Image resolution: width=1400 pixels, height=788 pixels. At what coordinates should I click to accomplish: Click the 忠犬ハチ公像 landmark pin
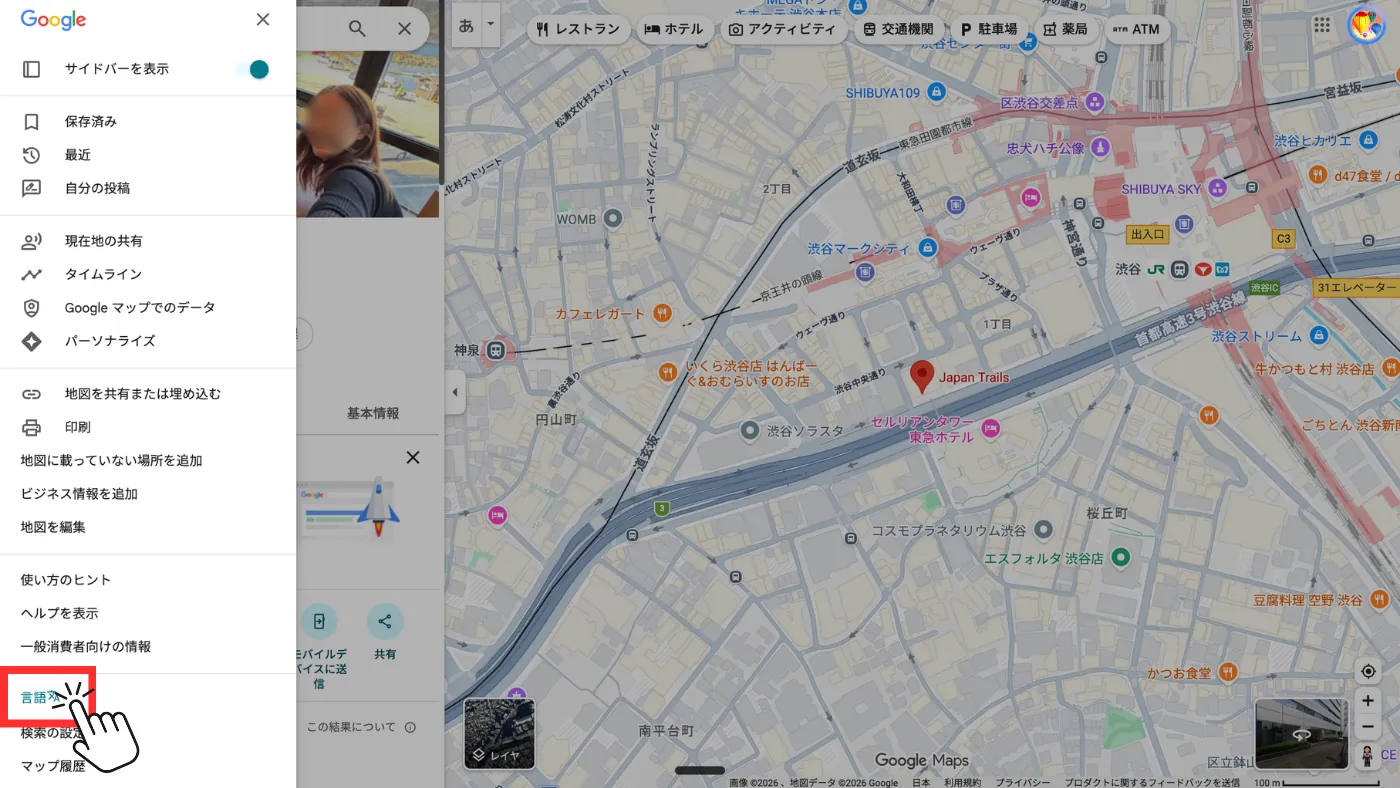1101,148
